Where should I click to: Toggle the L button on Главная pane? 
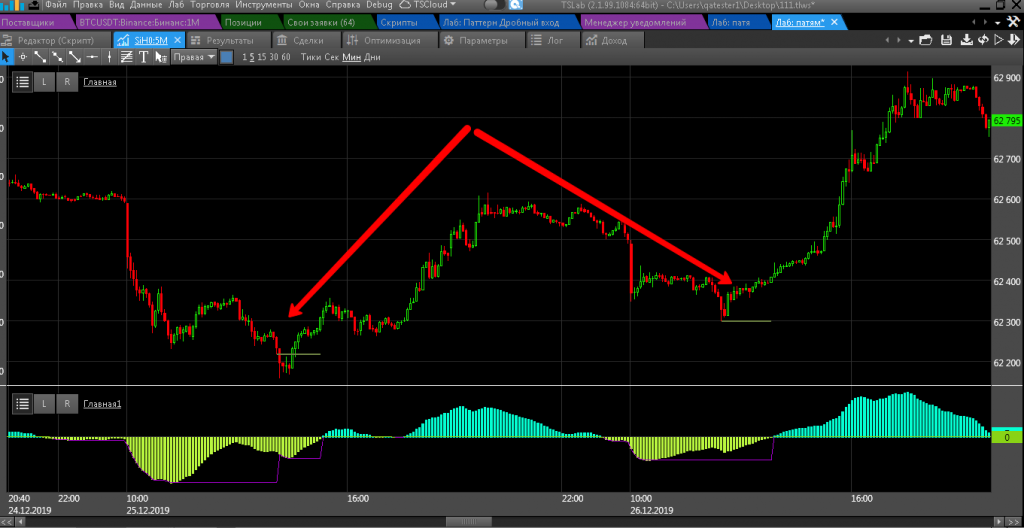tap(45, 82)
